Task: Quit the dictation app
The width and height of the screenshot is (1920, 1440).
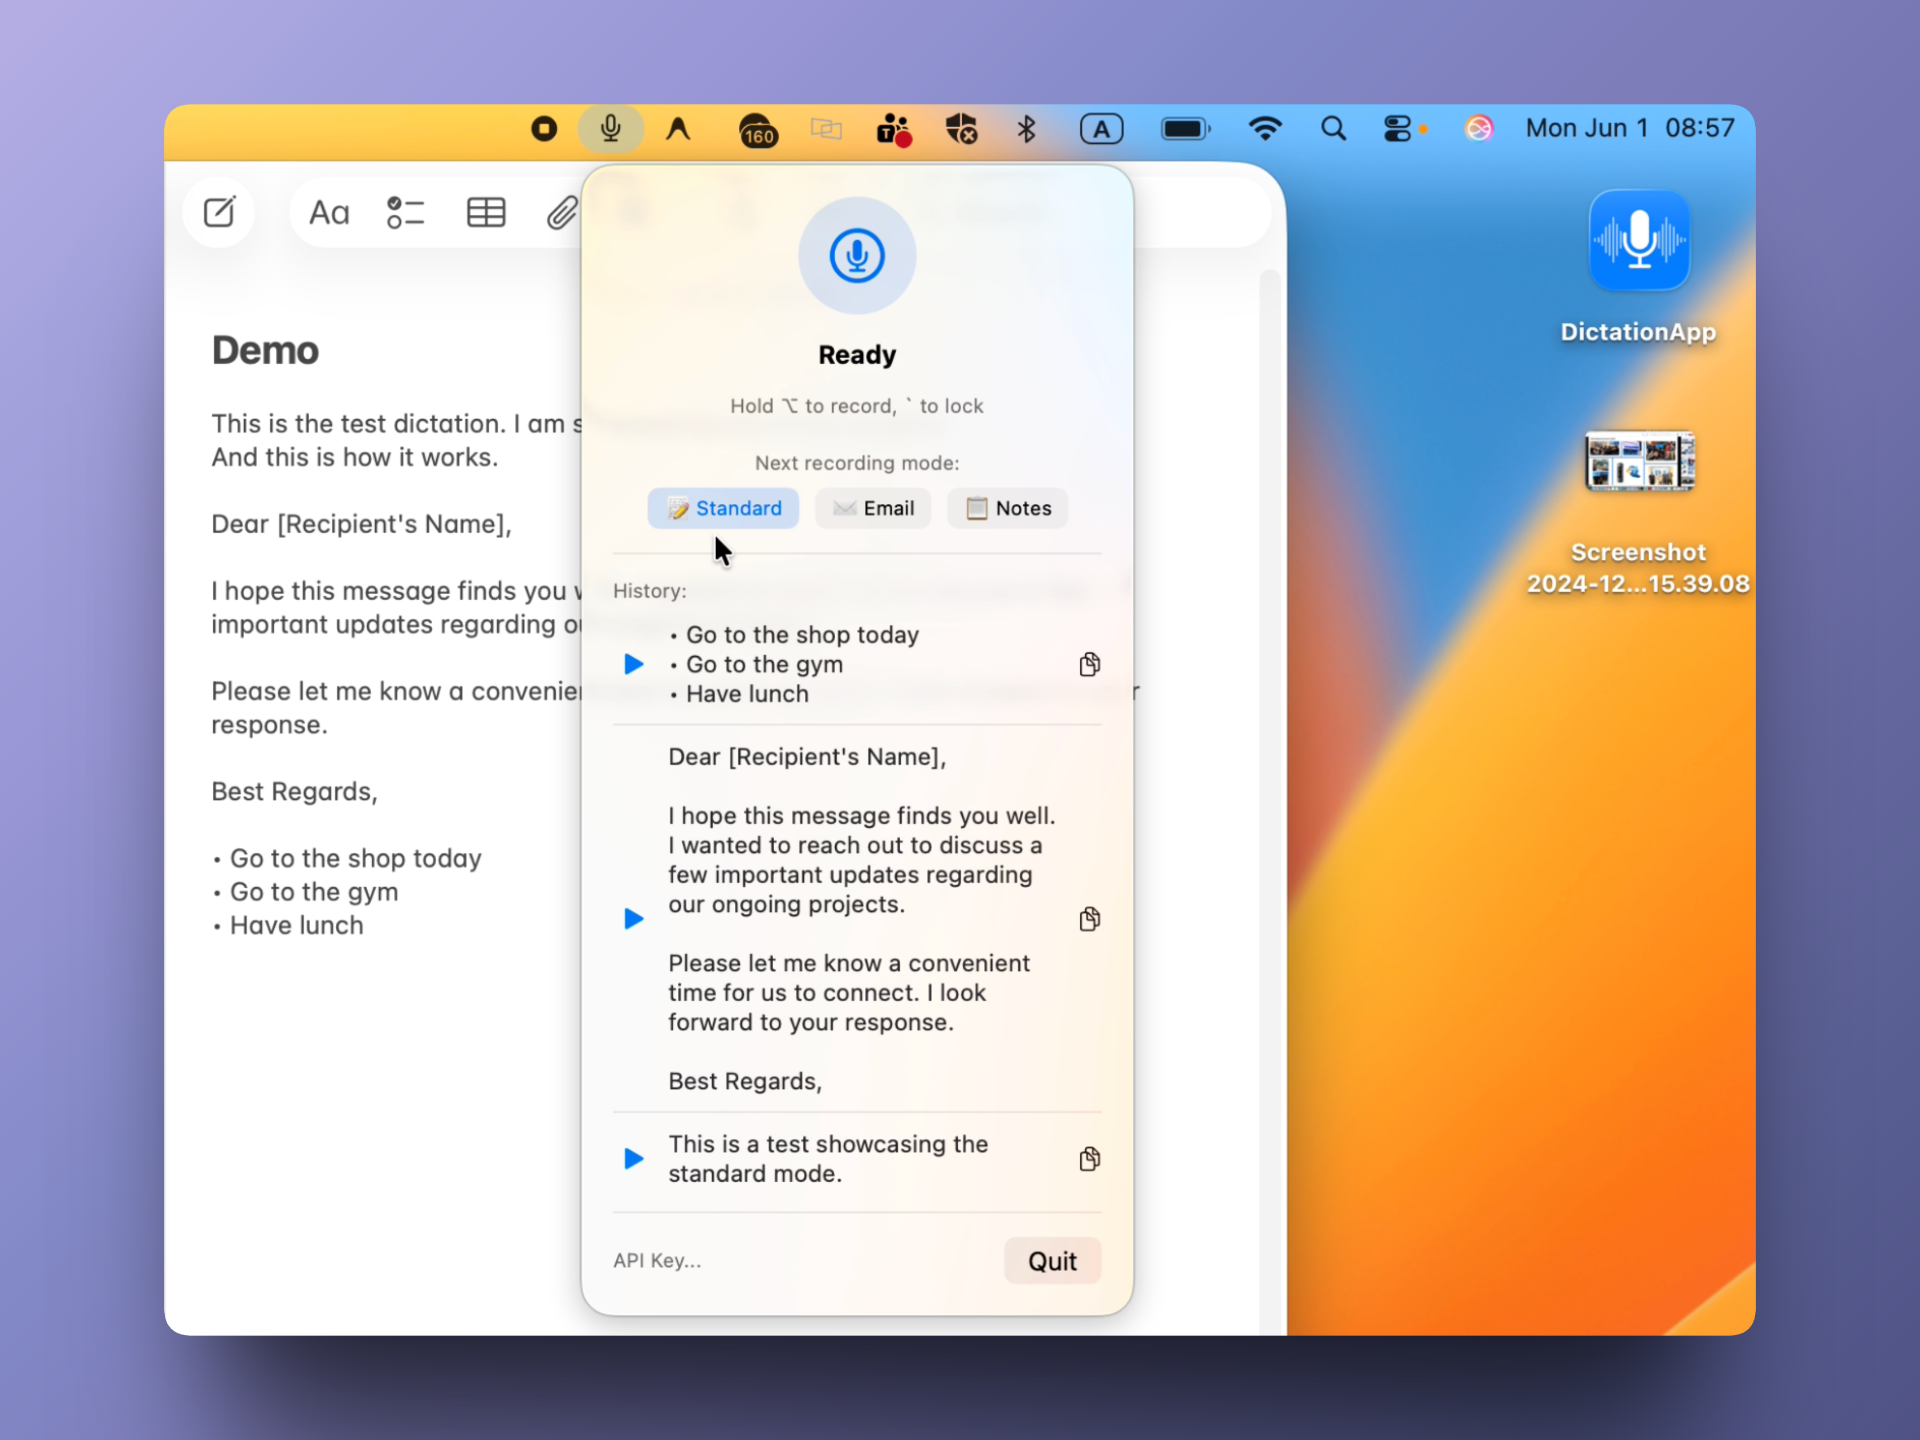Action: 1052,1261
